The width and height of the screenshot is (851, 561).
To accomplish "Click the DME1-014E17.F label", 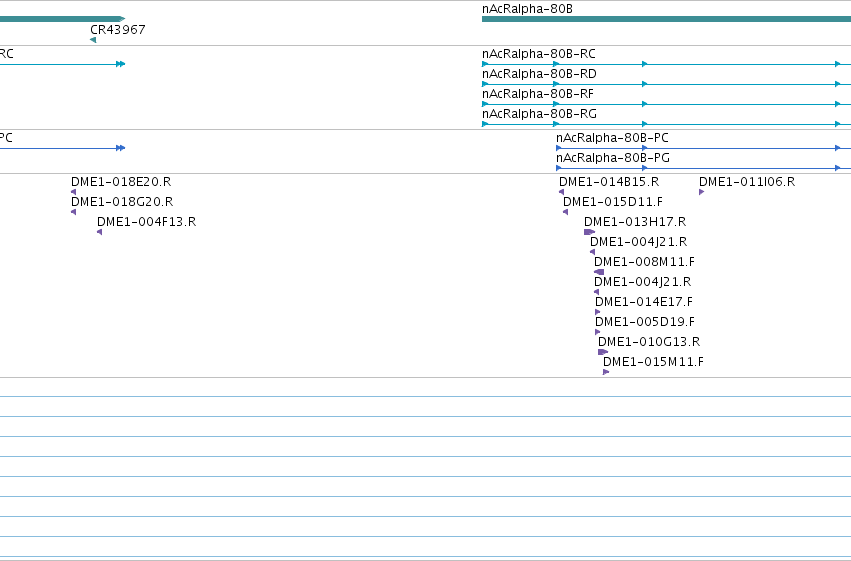I will coord(644,302).
